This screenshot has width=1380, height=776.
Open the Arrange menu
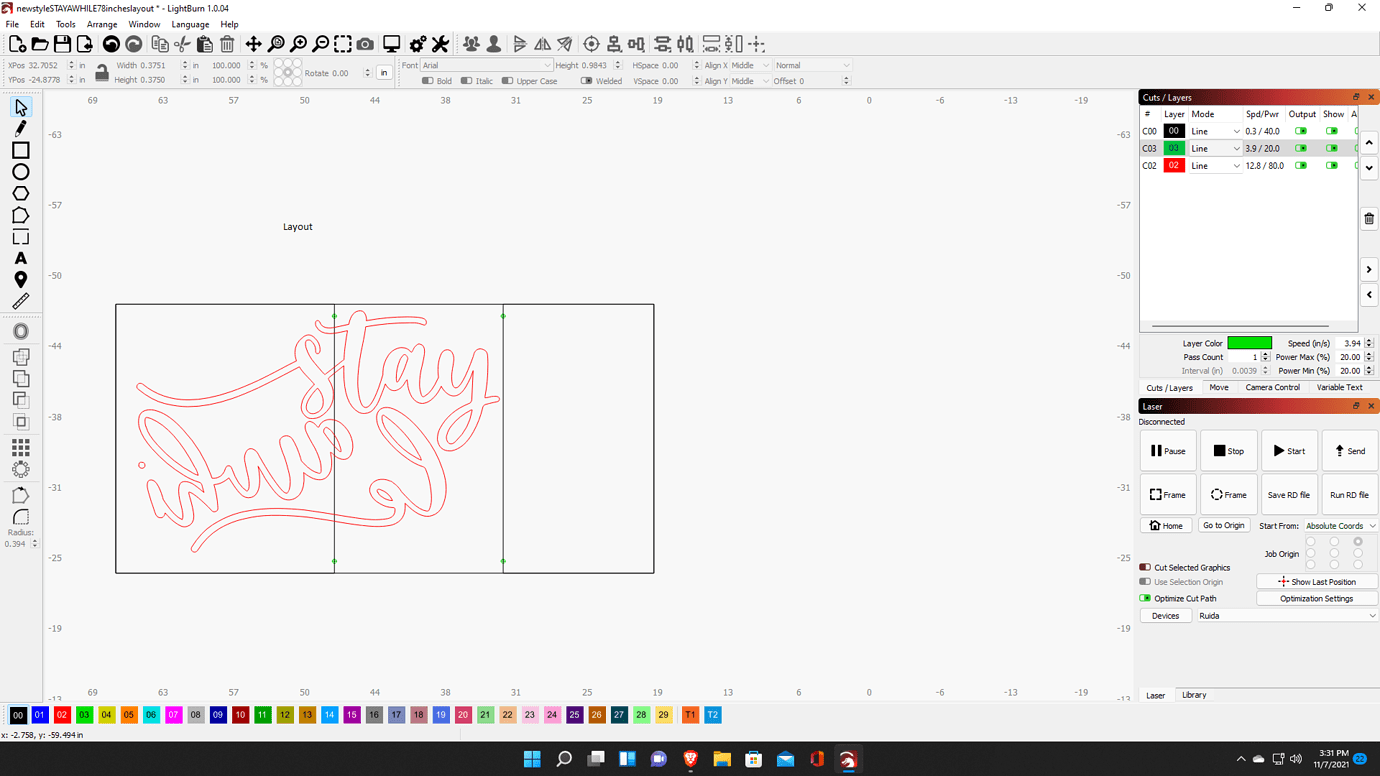point(102,24)
